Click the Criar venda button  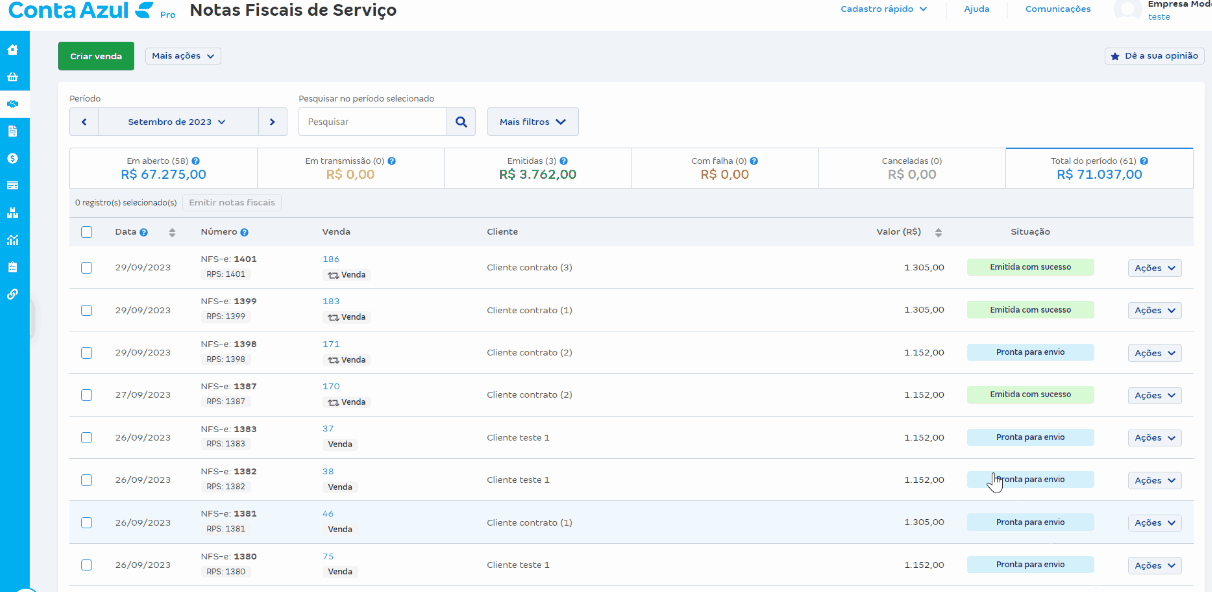pyautogui.click(x=96, y=56)
